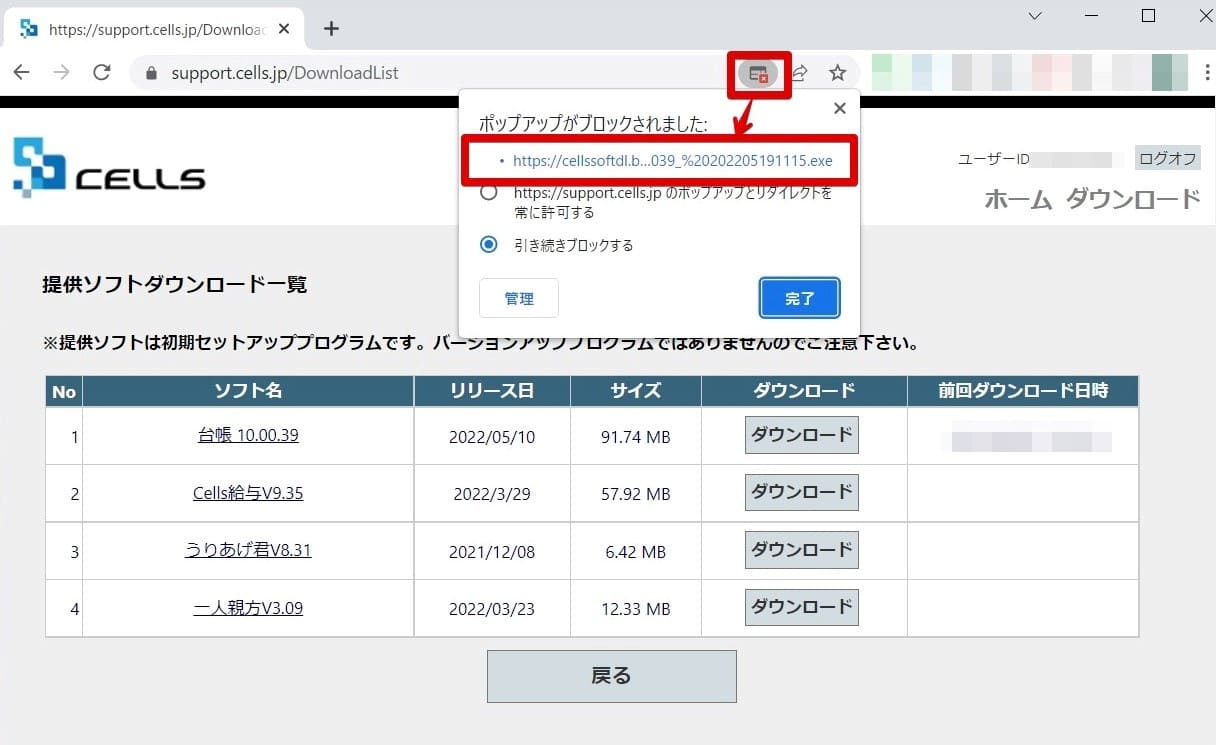Click the browser back arrow
1216x745 pixels.
coord(22,73)
